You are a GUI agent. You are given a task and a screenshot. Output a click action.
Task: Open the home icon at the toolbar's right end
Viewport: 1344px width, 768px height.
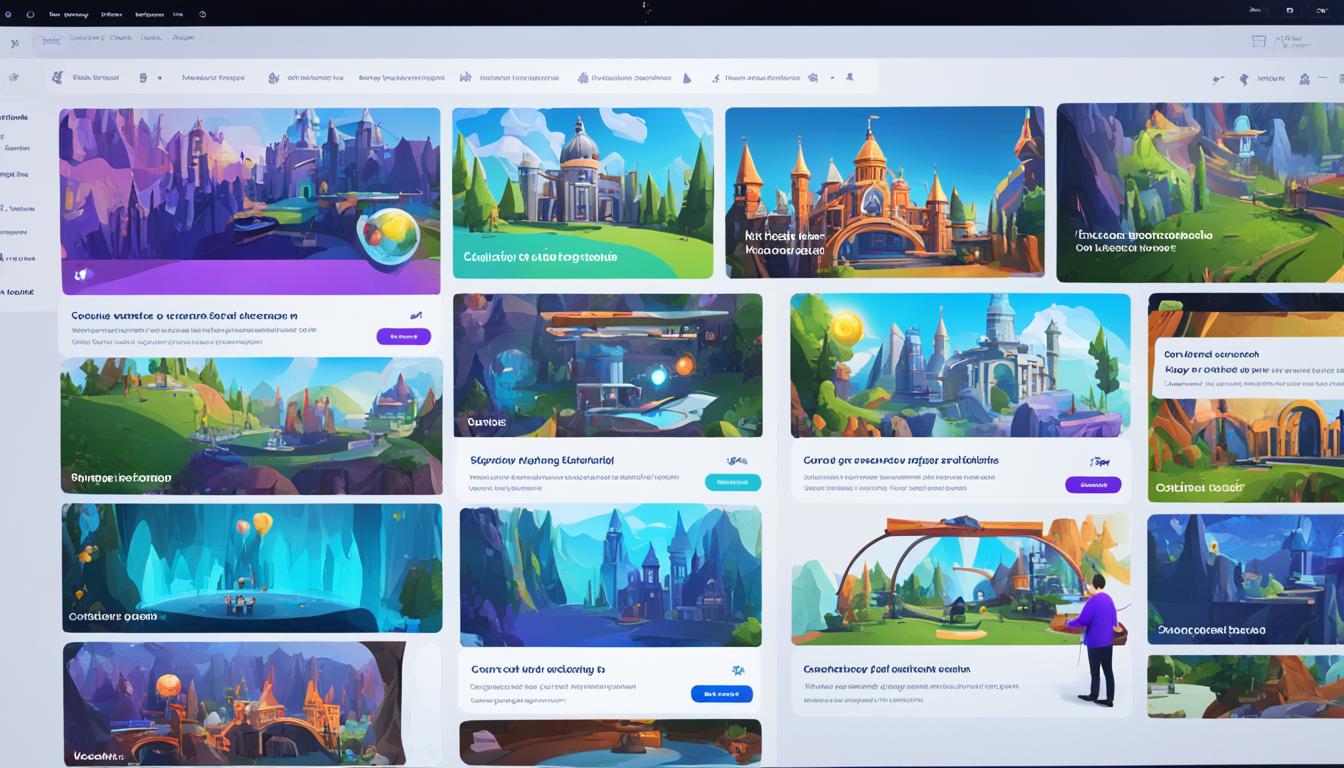click(x=1304, y=78)
